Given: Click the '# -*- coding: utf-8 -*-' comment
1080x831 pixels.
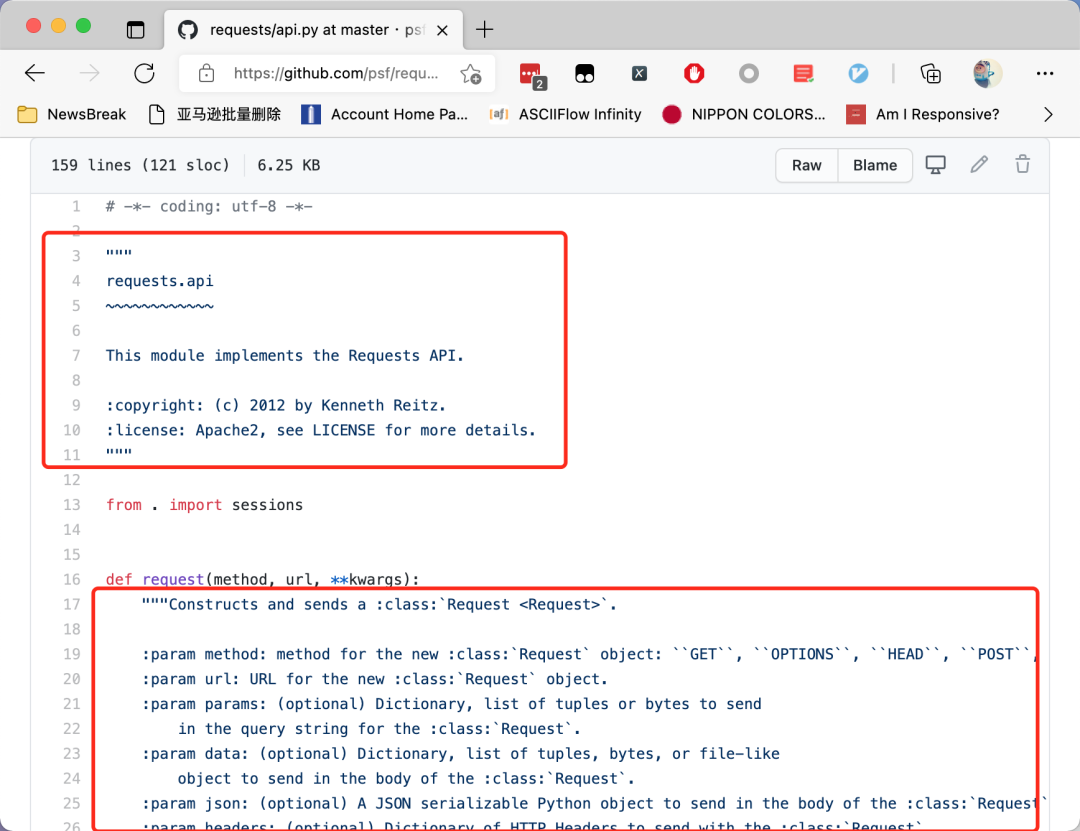Looking at the screenshot, I should click(x=209, y=206).
